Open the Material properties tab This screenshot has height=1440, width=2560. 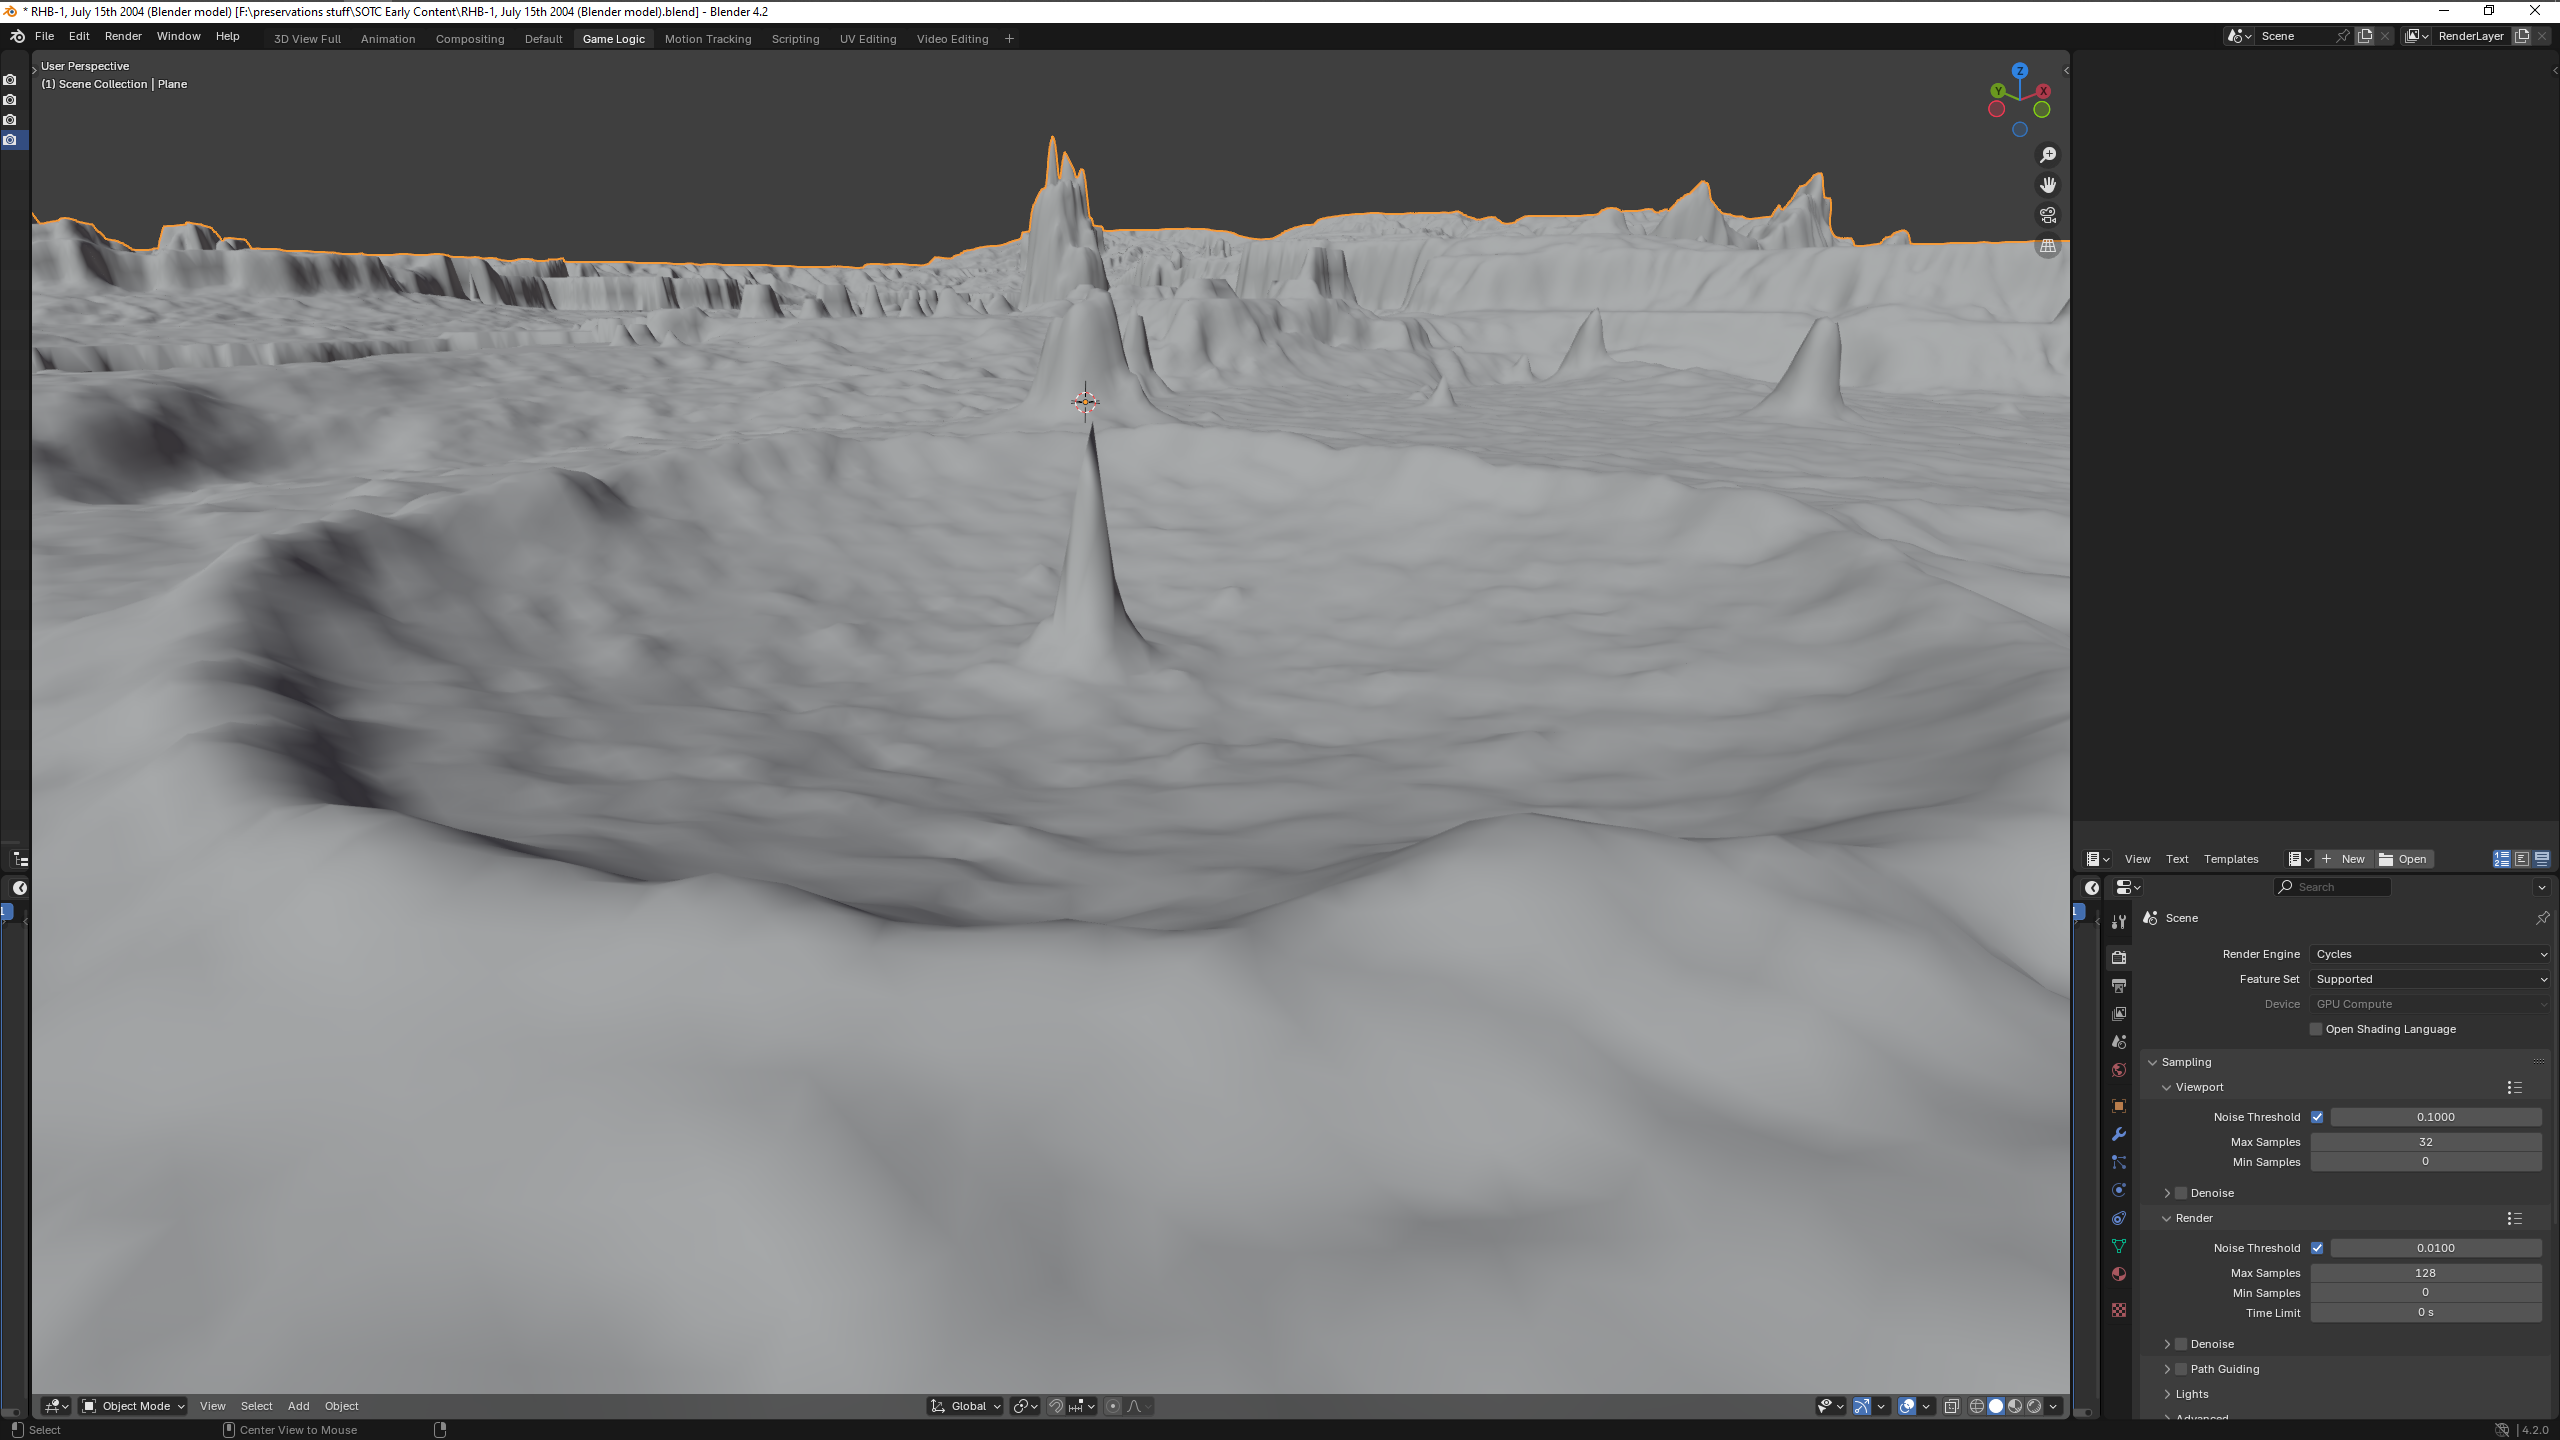pyautogui.click(x=2118, y=1274)
